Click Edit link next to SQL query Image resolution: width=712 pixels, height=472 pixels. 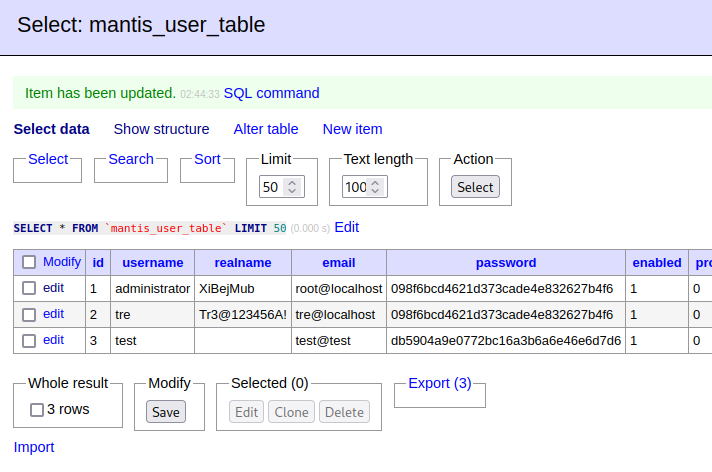pyautogui.click(x=346, y=227)
